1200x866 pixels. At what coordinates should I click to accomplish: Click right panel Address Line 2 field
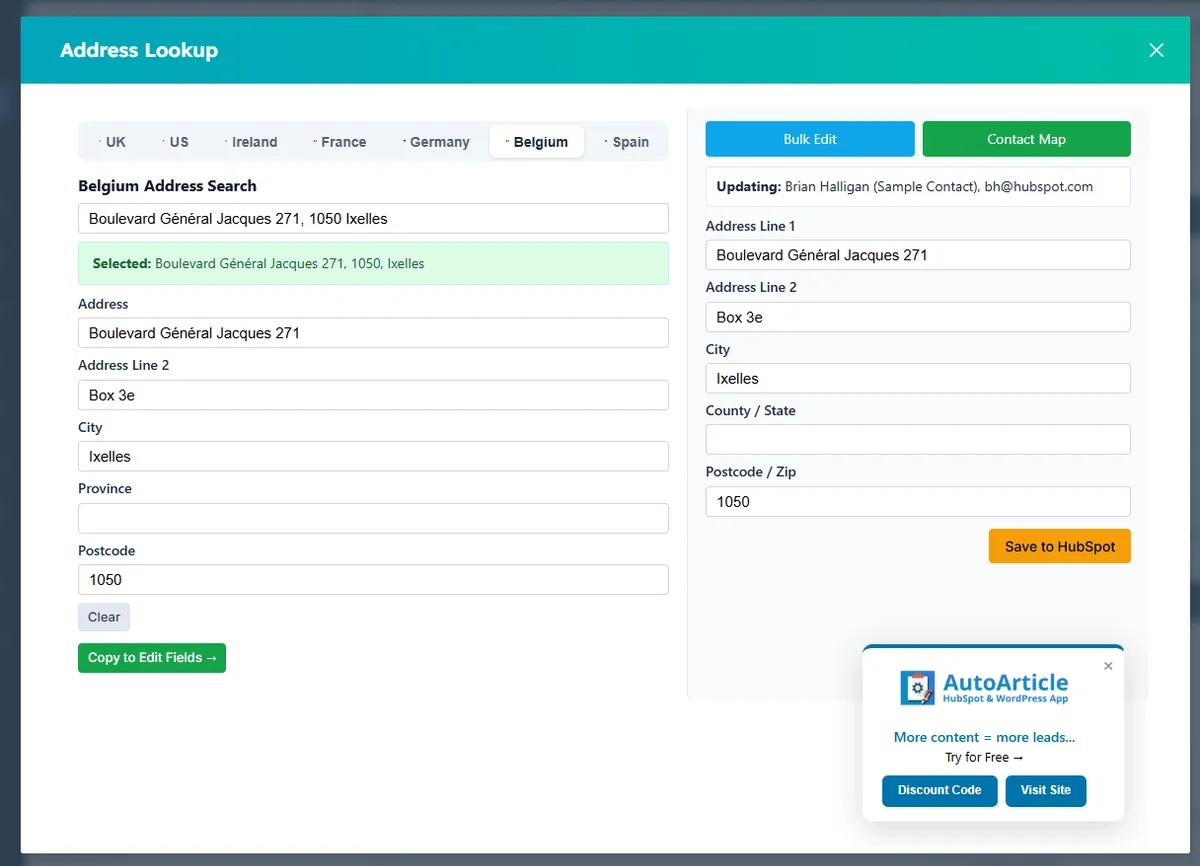(x=918, y=317)
